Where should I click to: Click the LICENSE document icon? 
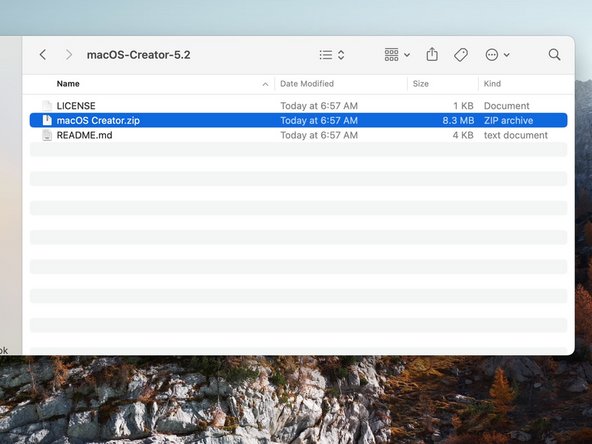47,106
